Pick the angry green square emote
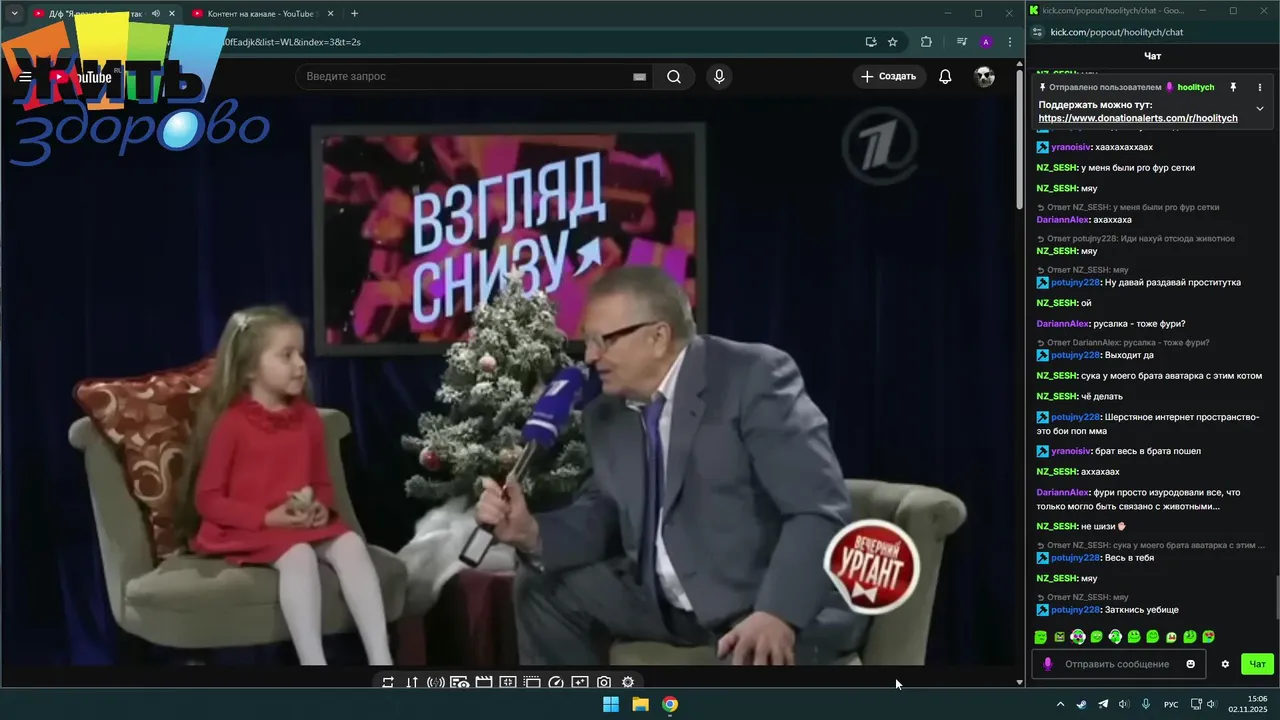The width and height of the screenshot is (1280, 720). pyautogui.click(x=1059, y=637)
